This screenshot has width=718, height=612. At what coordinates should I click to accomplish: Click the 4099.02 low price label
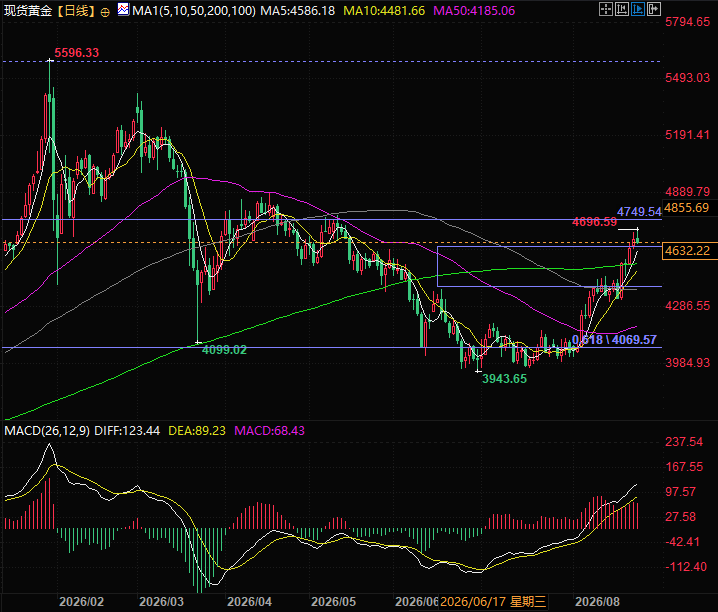pos(224,350)
